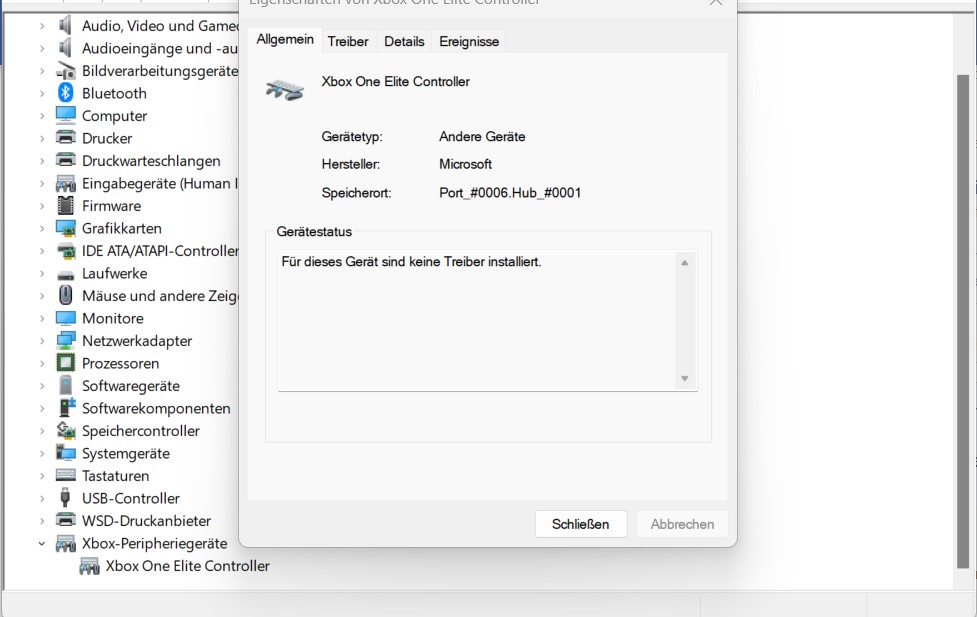Expand the Tastaturen category chevron
This screenshot has height=617, width=977.
(42, 476)
